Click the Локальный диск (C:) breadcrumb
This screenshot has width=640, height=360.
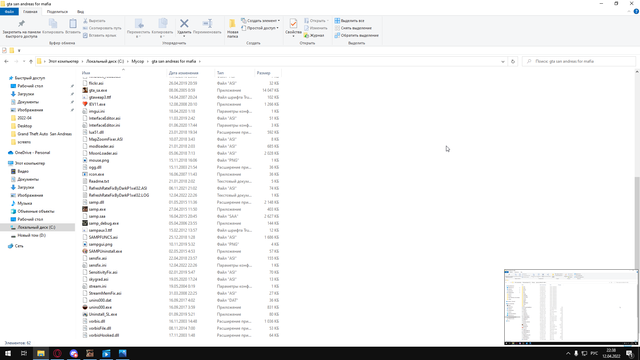(x=105, y=61)
